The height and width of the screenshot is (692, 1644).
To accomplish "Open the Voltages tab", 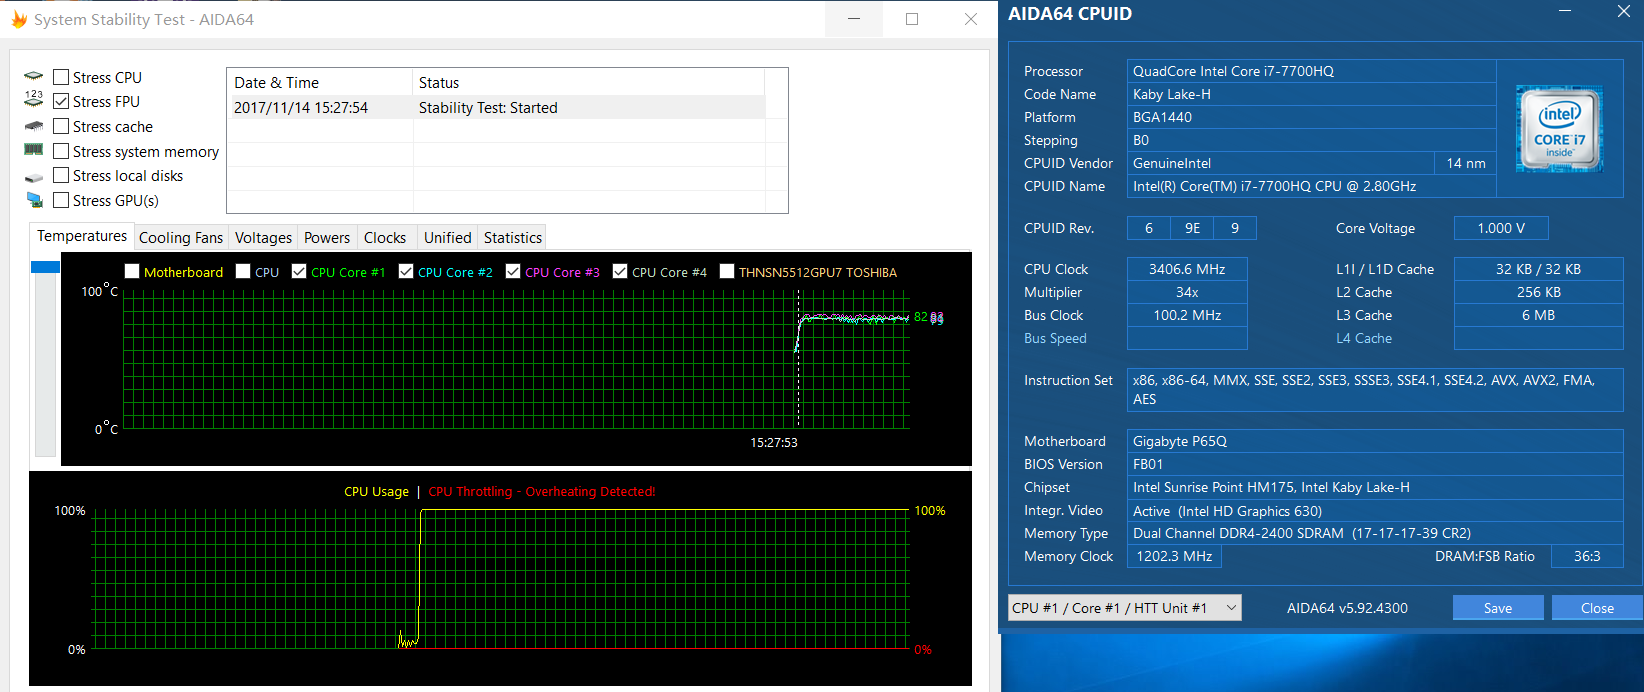I will (263, 237).
